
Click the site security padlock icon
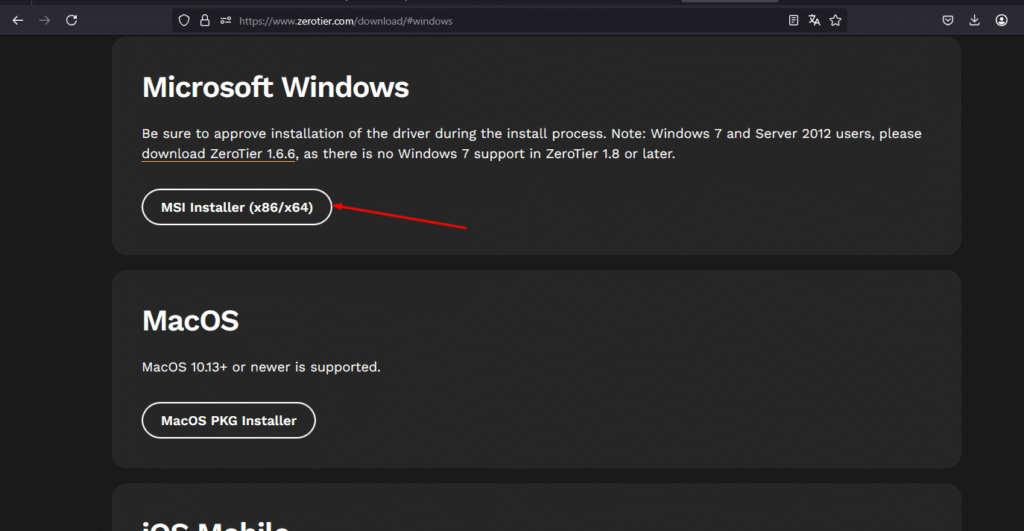pyautogui.click(x=205, y=20)
